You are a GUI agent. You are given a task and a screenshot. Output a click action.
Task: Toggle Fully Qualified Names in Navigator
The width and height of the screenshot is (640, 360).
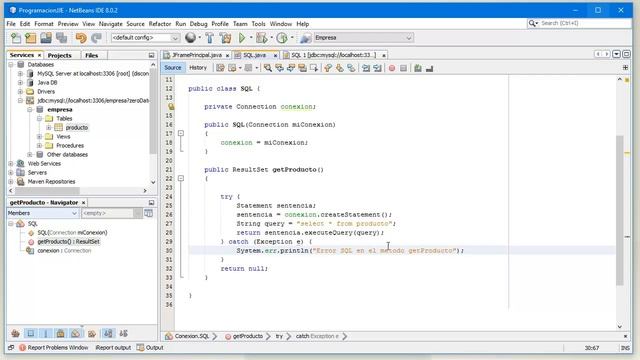click(92, 333)
